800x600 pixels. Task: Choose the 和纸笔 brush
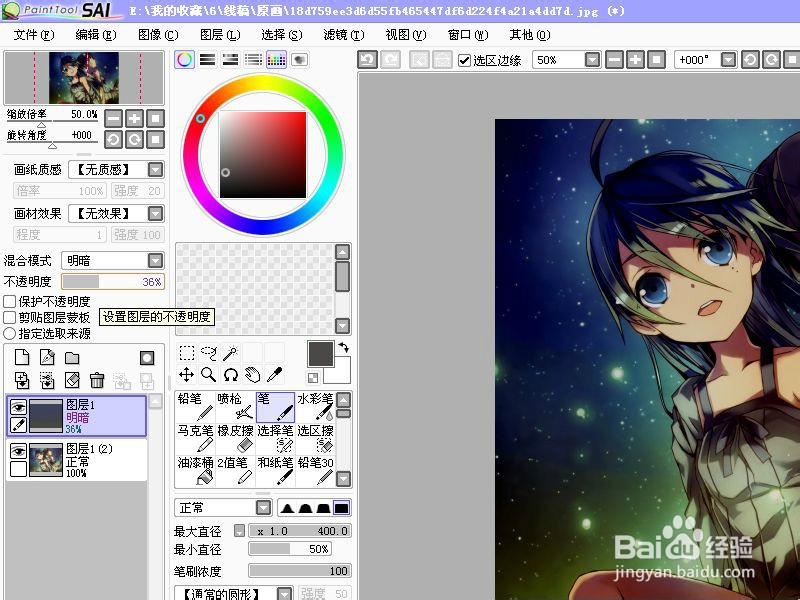pyautogui.click(x=276, y=470)
